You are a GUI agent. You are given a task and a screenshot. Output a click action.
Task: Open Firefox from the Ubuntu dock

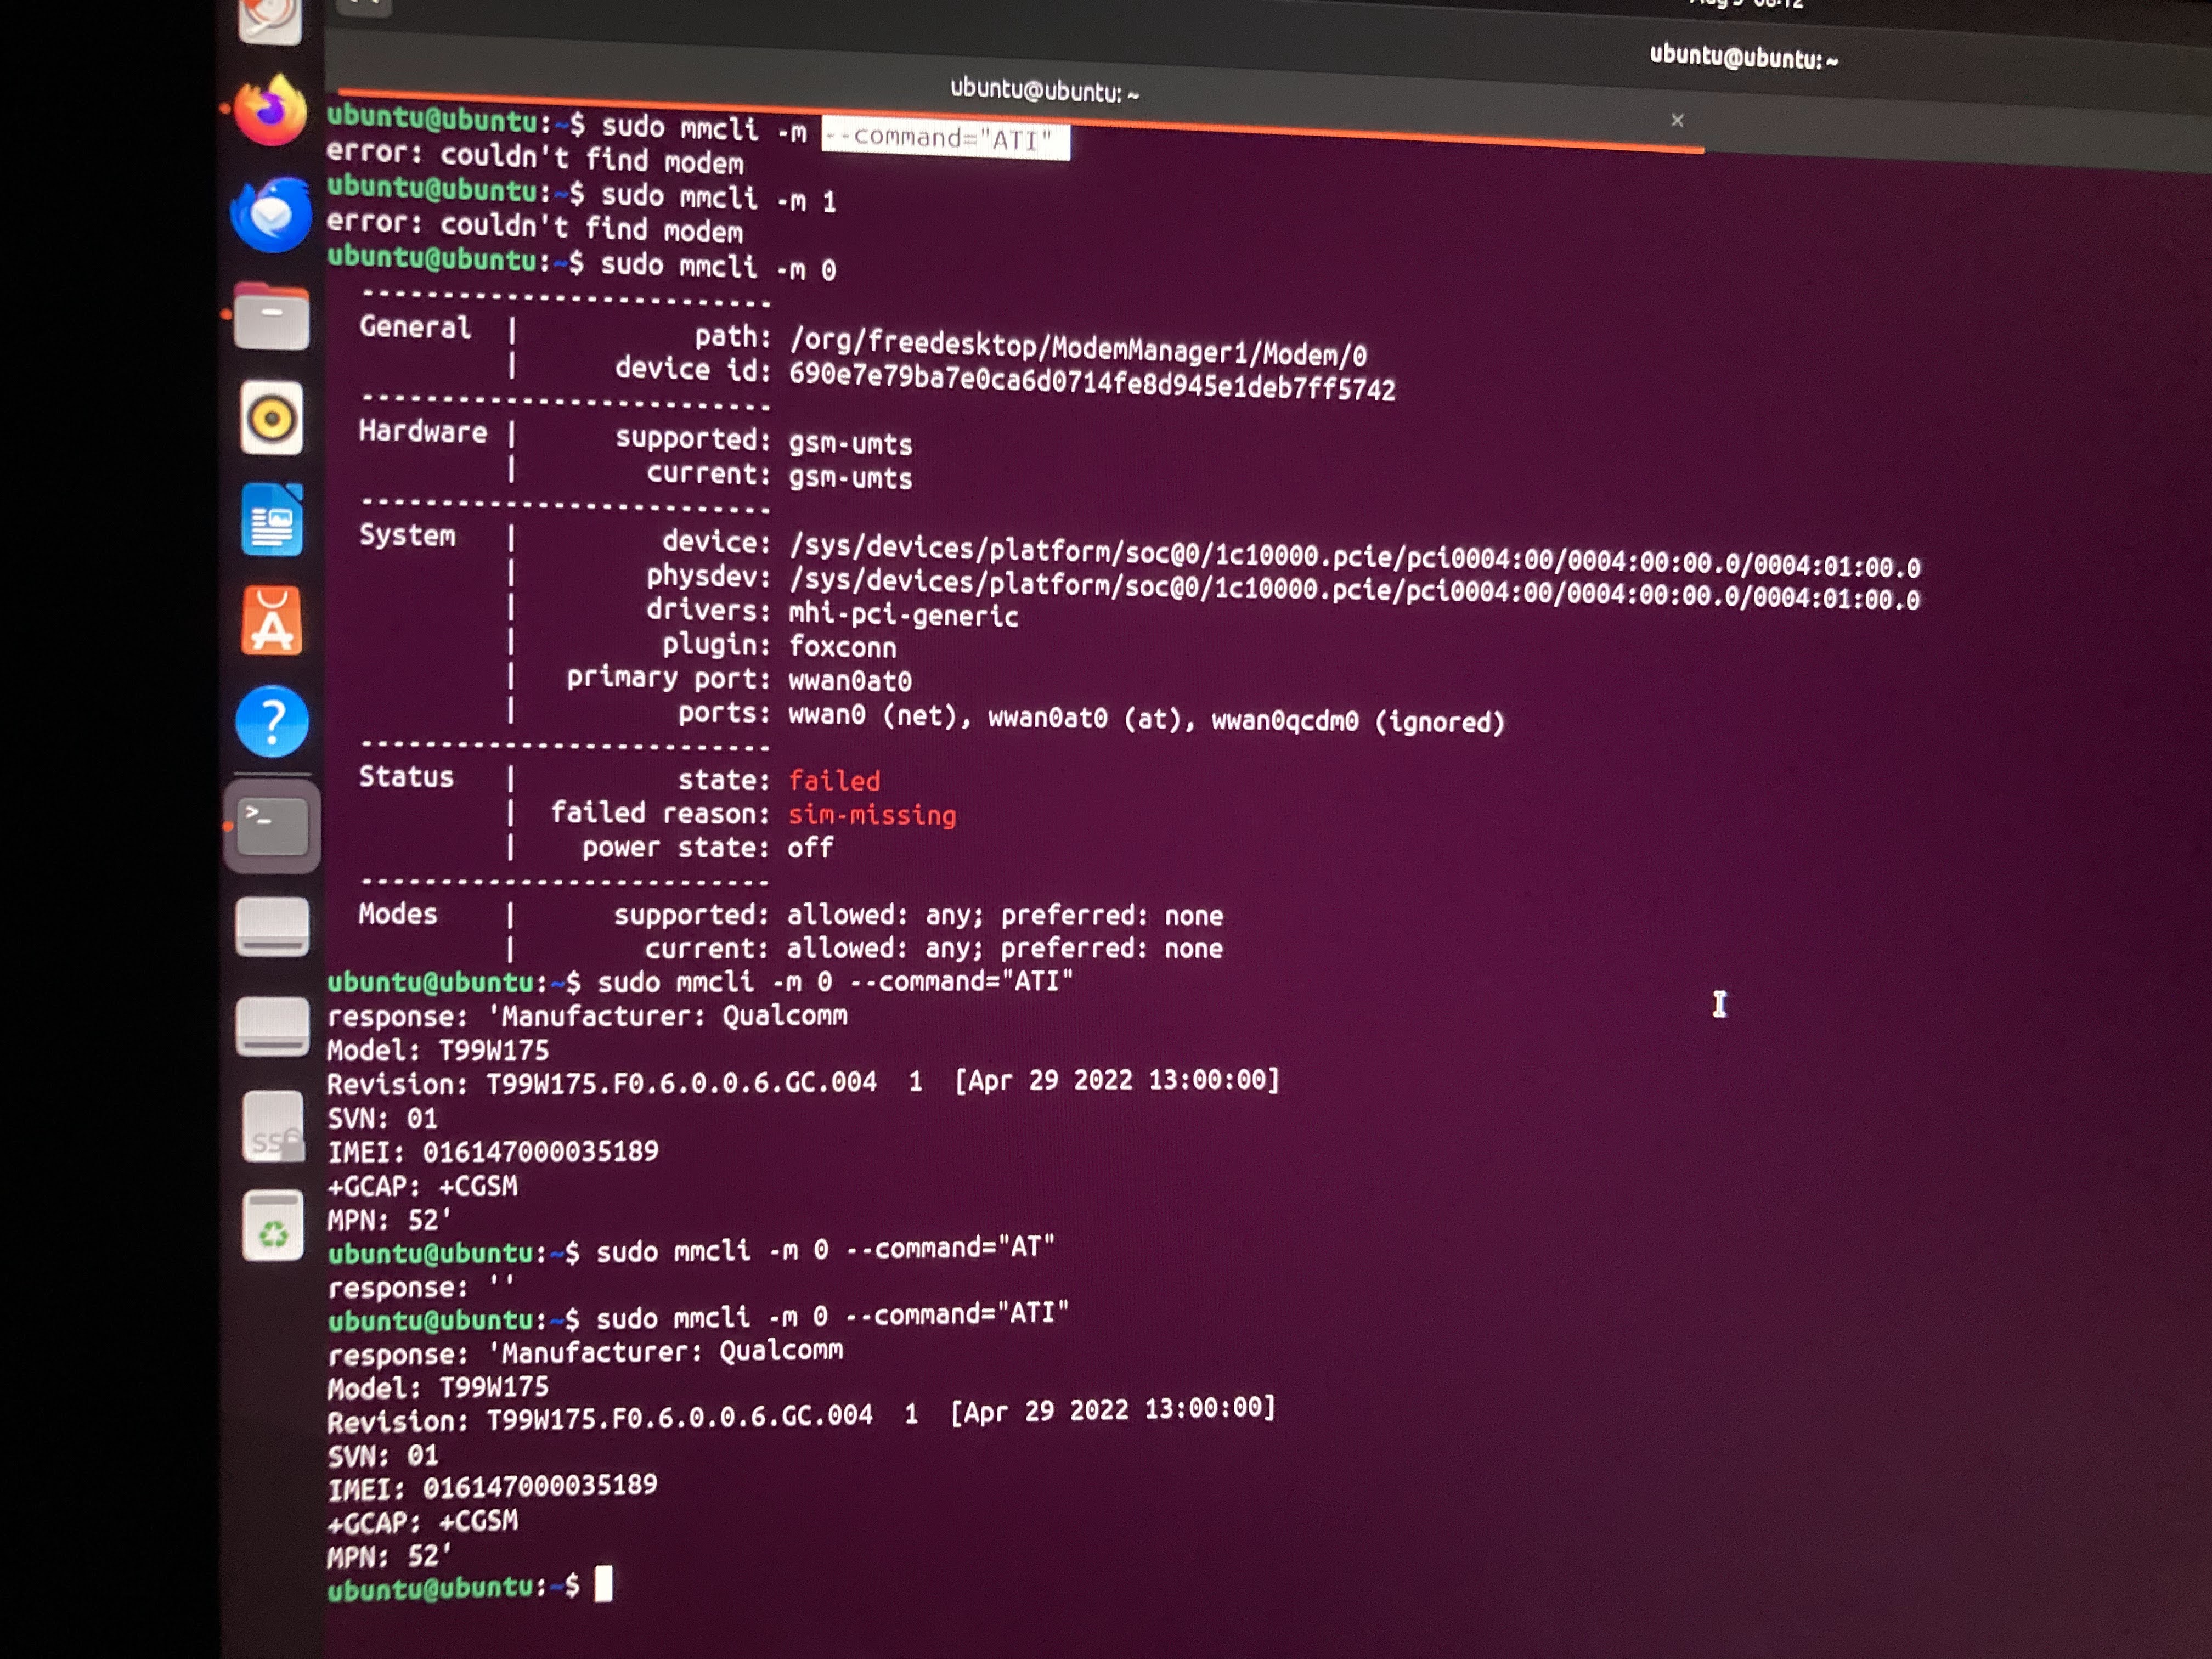(270, 111)
